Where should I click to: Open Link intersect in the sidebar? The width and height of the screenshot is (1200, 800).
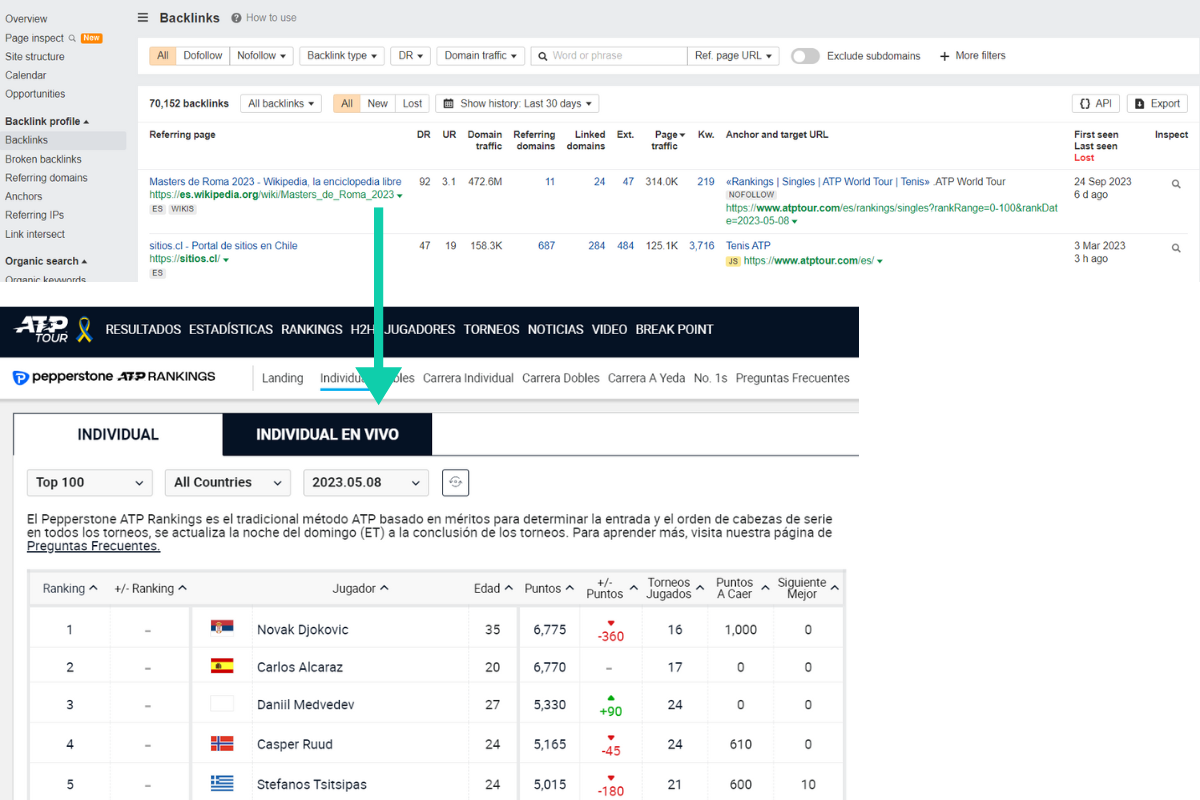click(x=35, y=234)
